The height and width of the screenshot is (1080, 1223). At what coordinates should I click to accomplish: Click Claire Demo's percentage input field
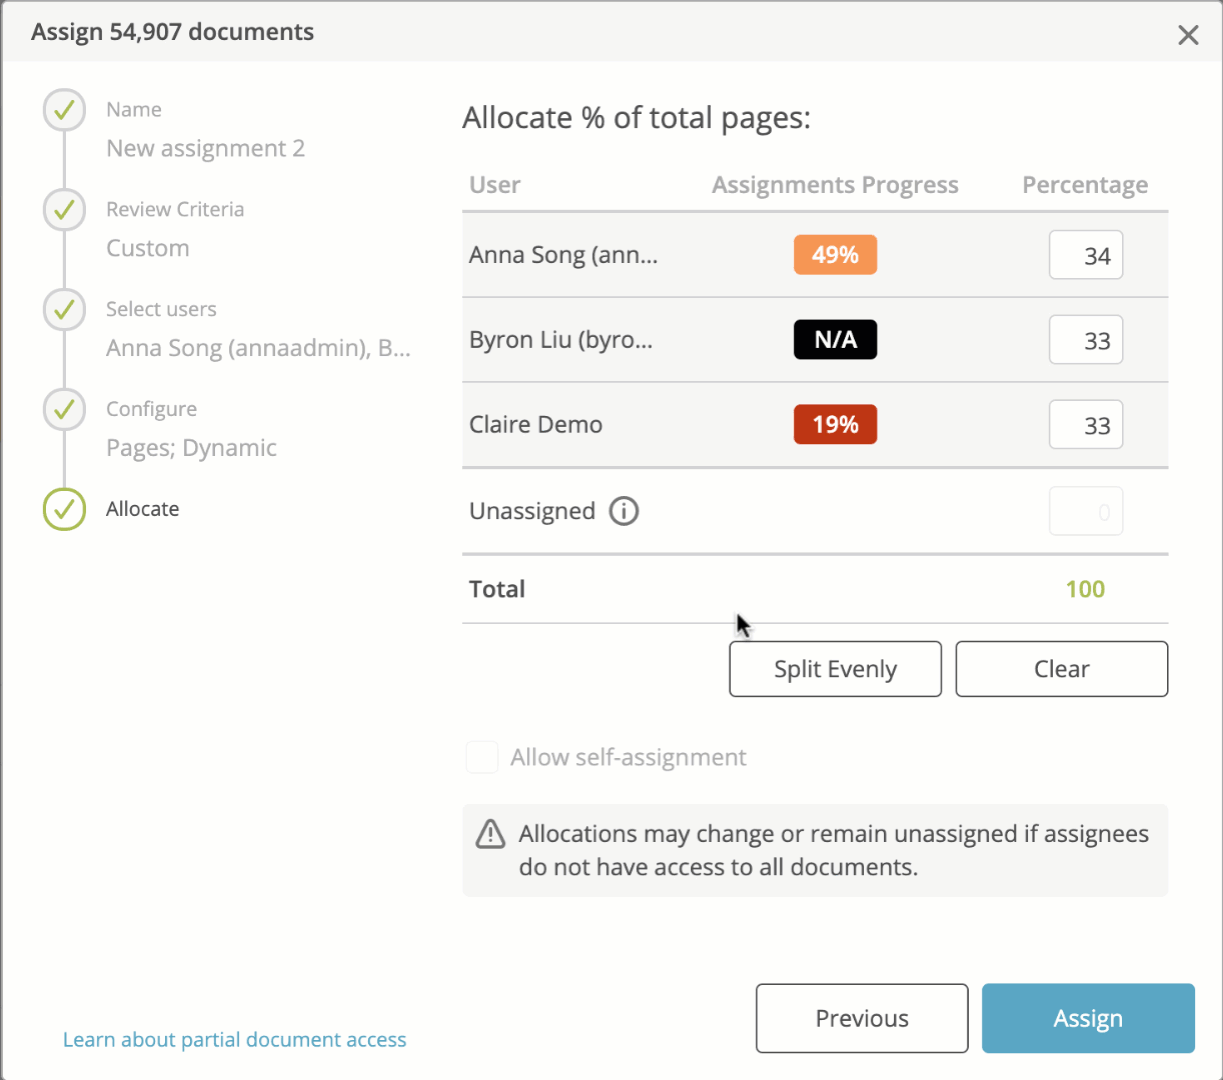tap(1086, 425)
